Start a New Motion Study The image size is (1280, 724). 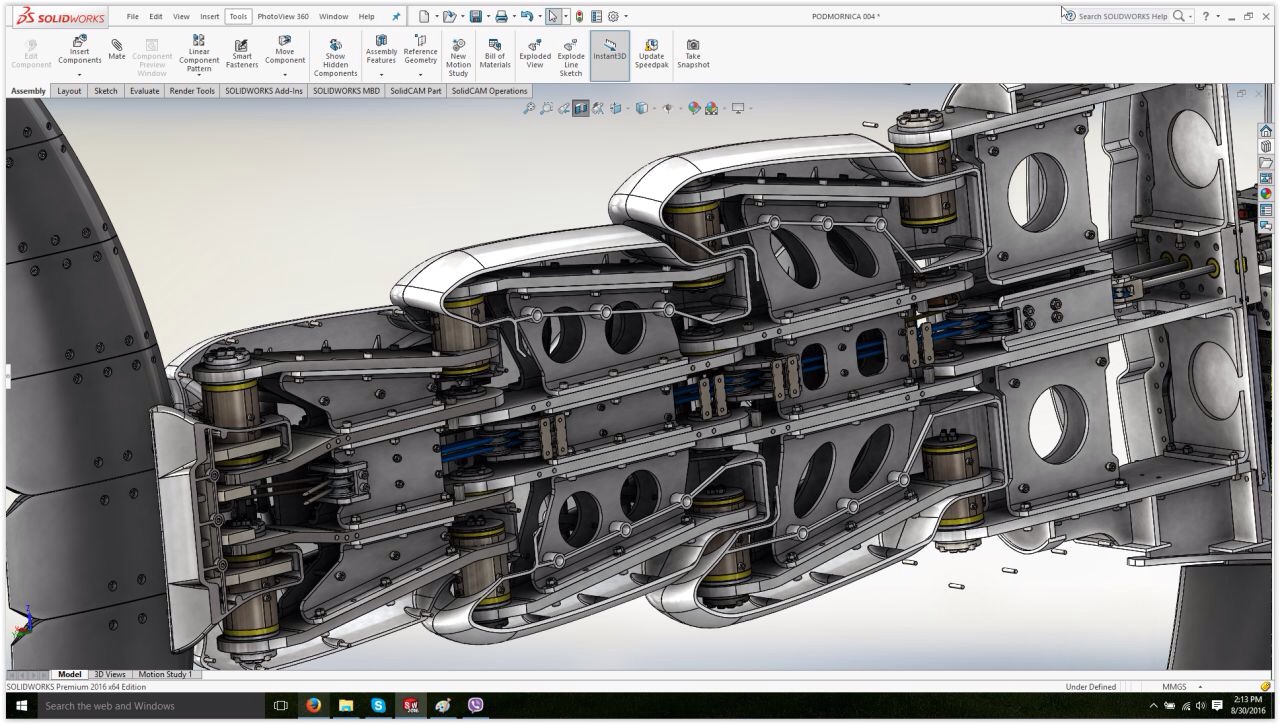tap(458, 59)
